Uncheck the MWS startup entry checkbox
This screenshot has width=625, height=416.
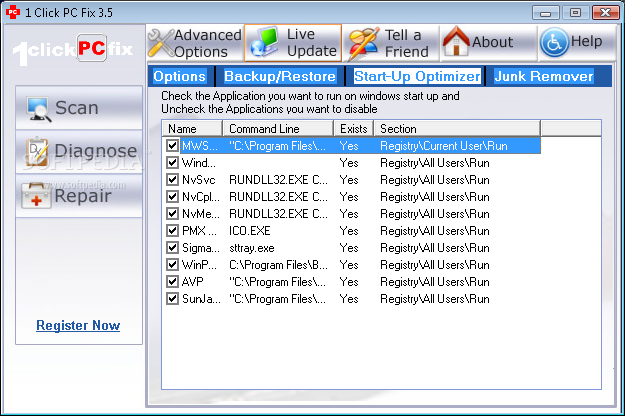pyautogui.click(x=172, y=145)
